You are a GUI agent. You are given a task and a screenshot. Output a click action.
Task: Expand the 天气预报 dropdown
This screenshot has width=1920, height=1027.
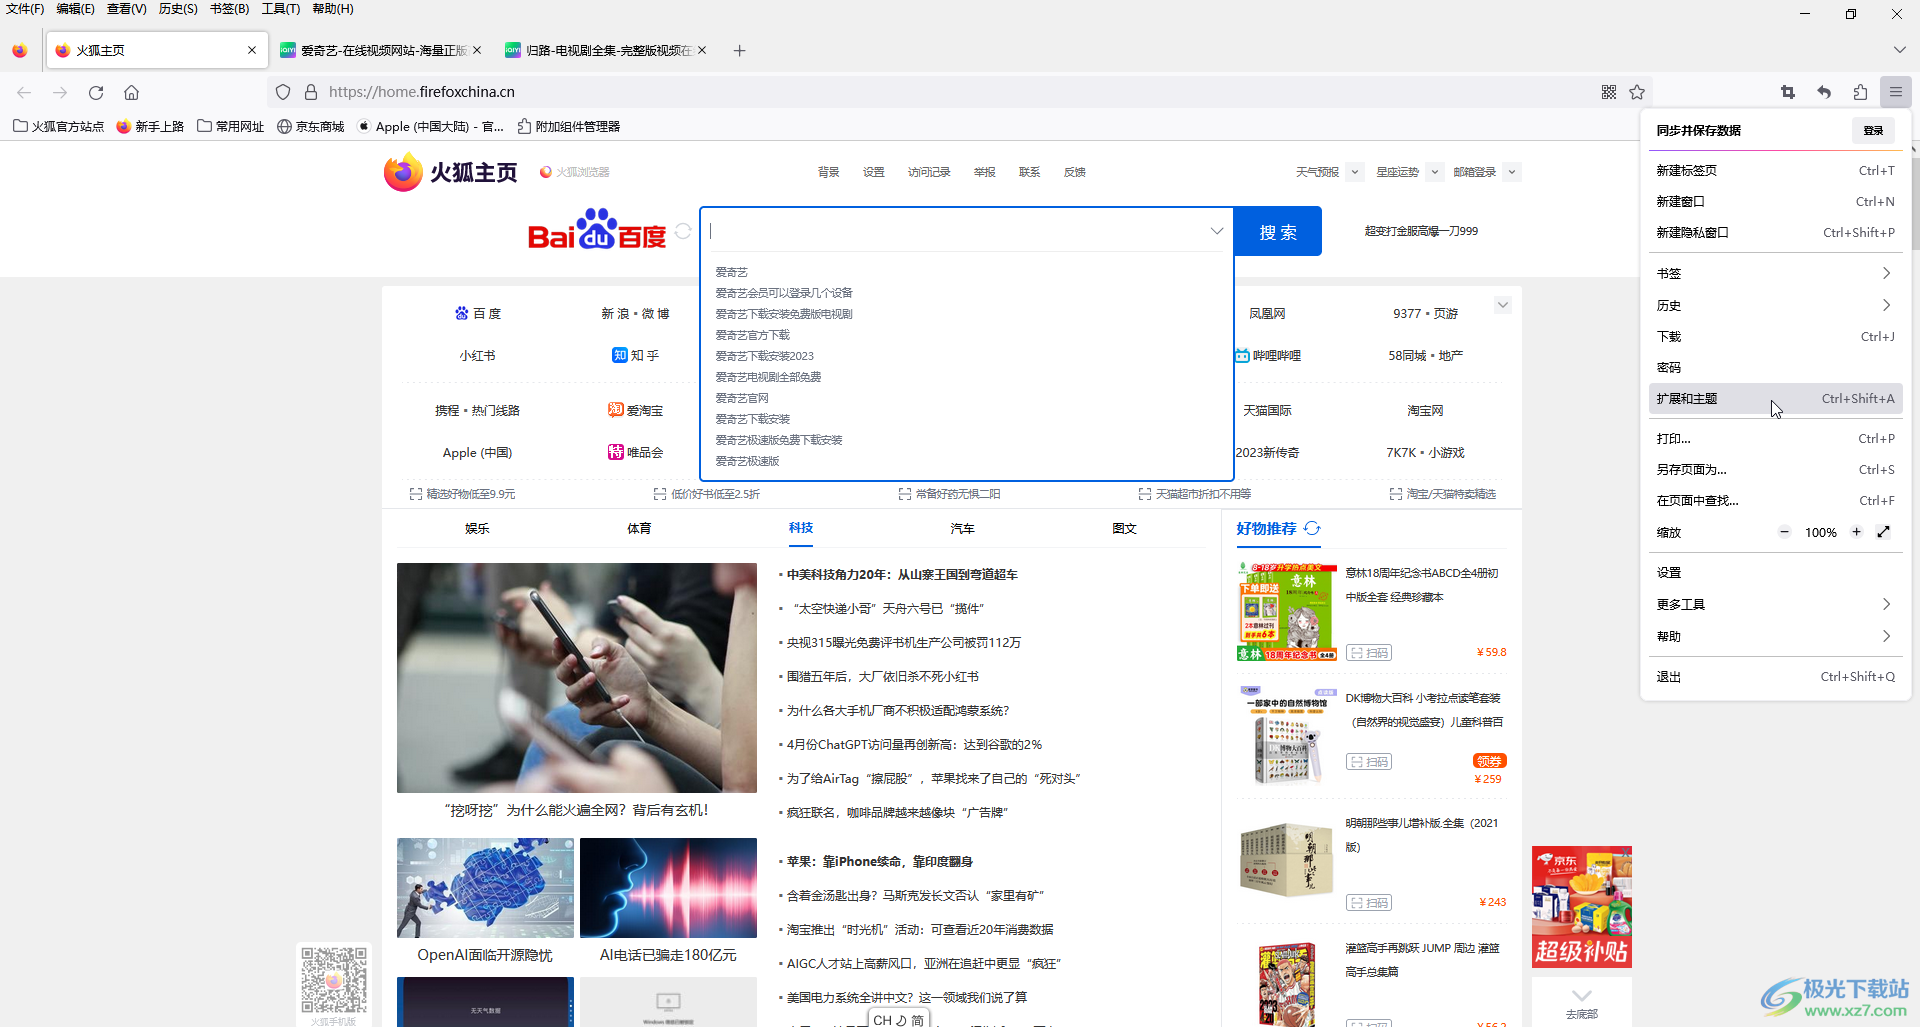click(1355, 172)
